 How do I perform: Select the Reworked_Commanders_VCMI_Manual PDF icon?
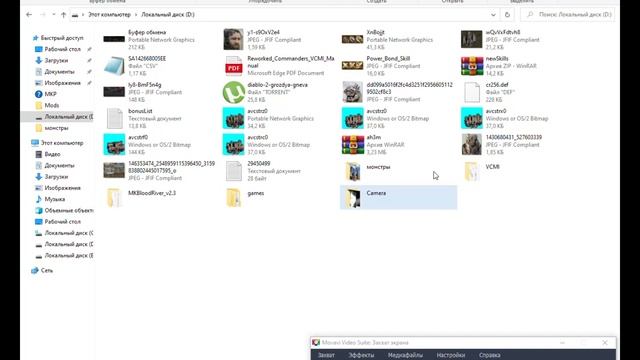[x=233, y=66]
